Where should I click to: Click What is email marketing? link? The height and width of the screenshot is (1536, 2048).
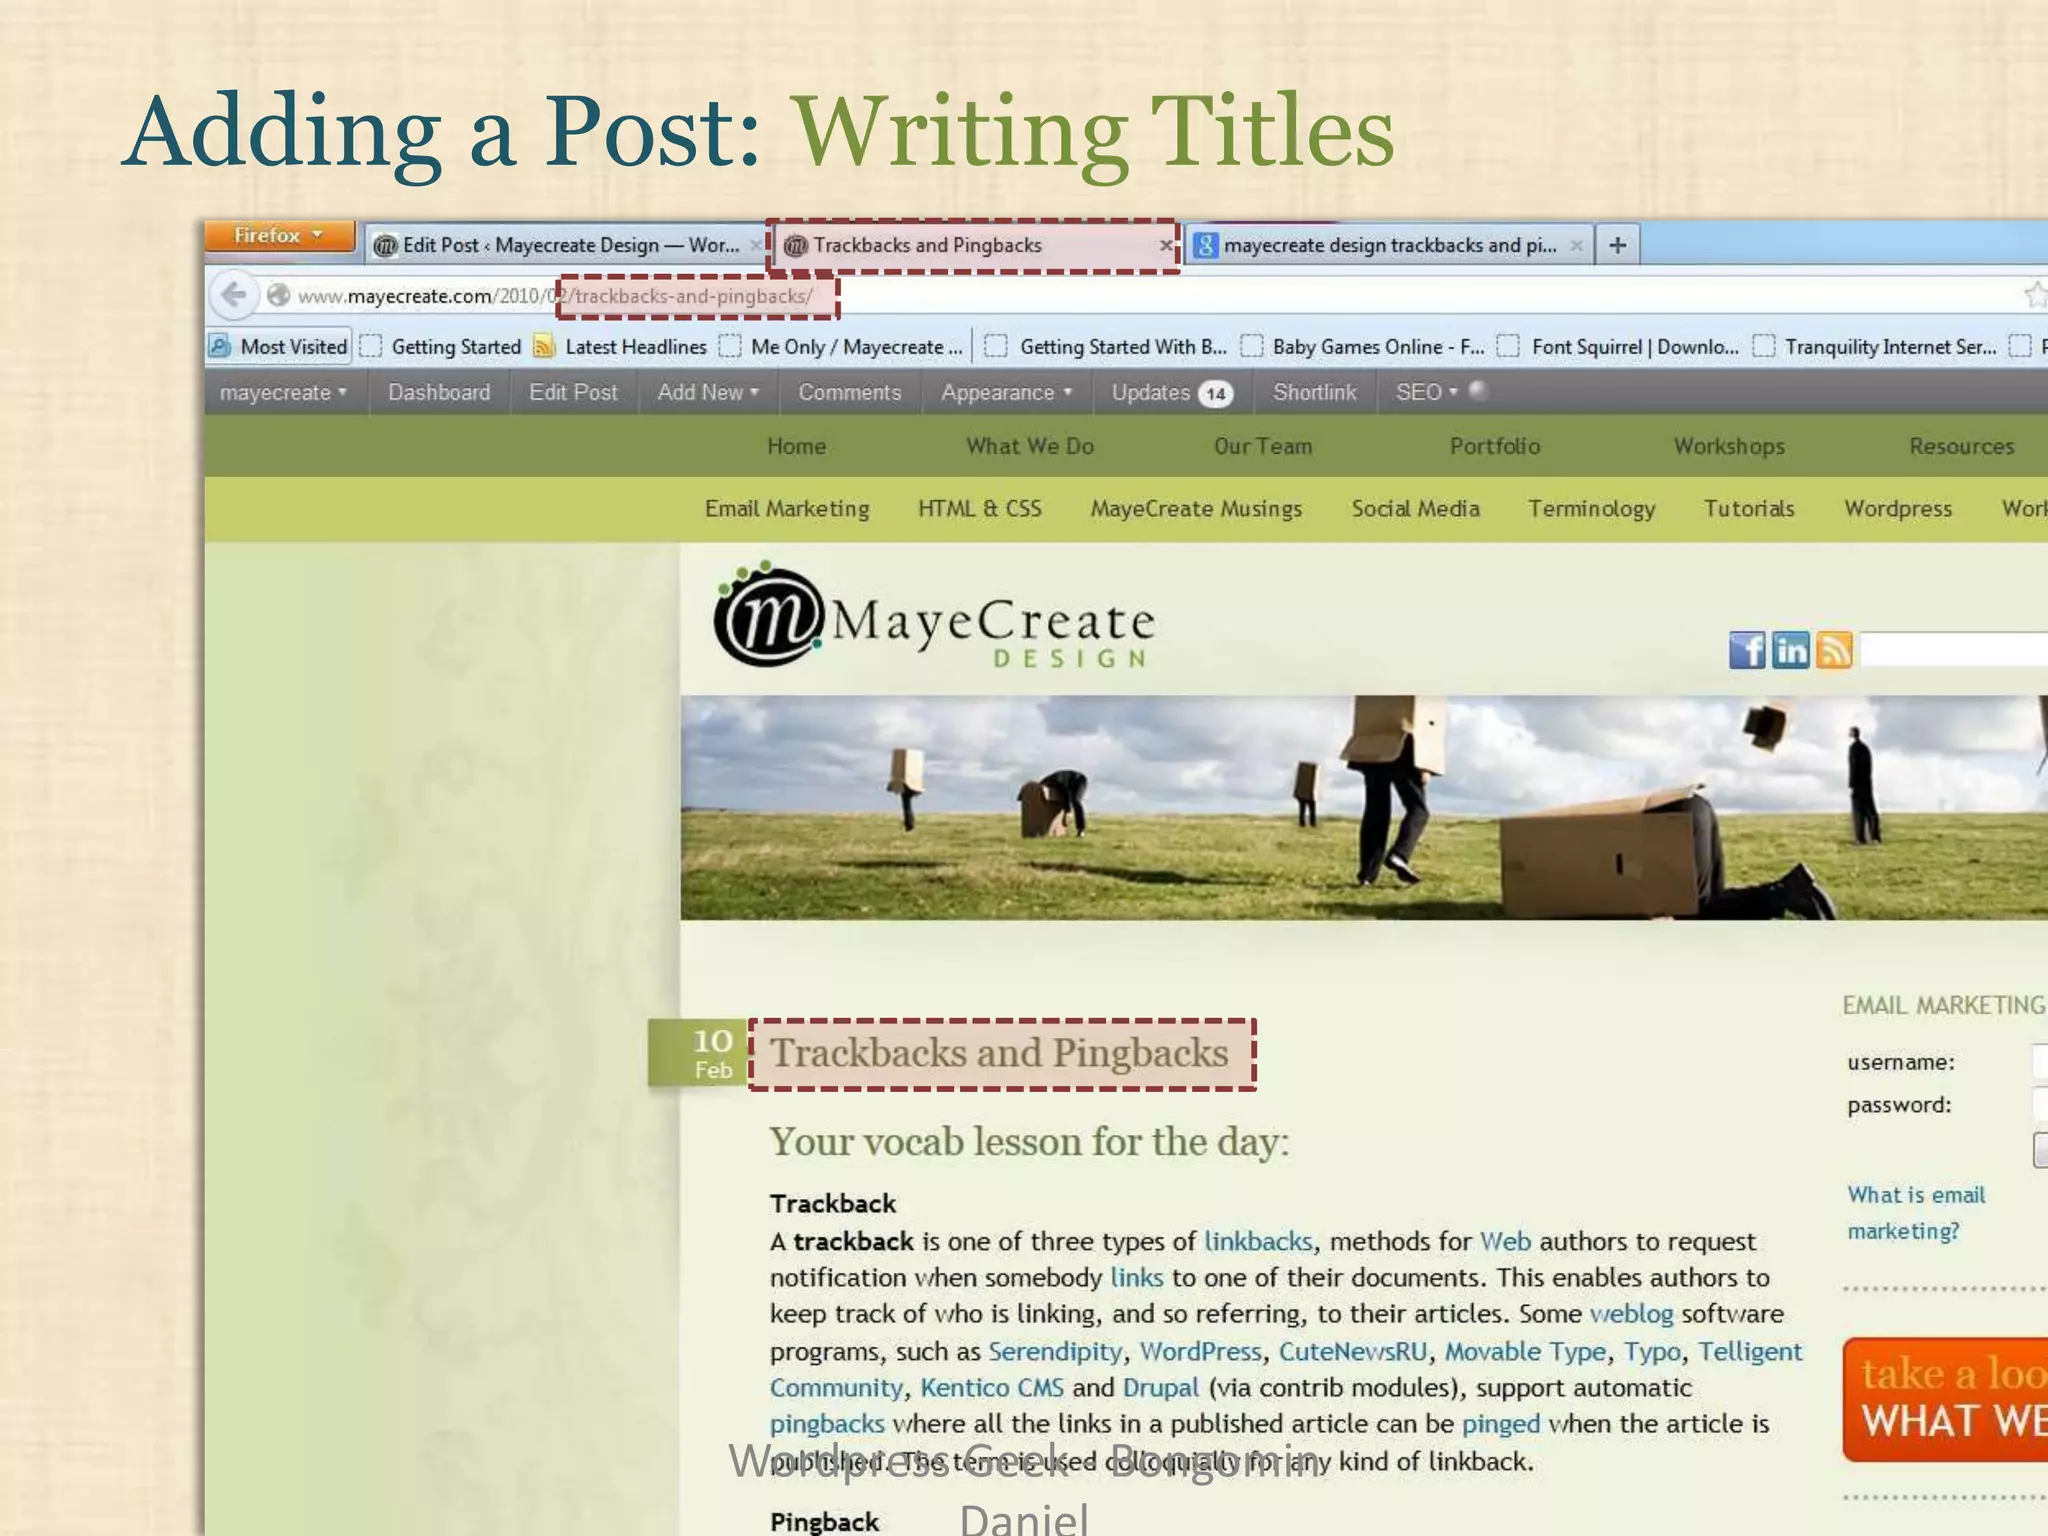coord(1916,1213)
